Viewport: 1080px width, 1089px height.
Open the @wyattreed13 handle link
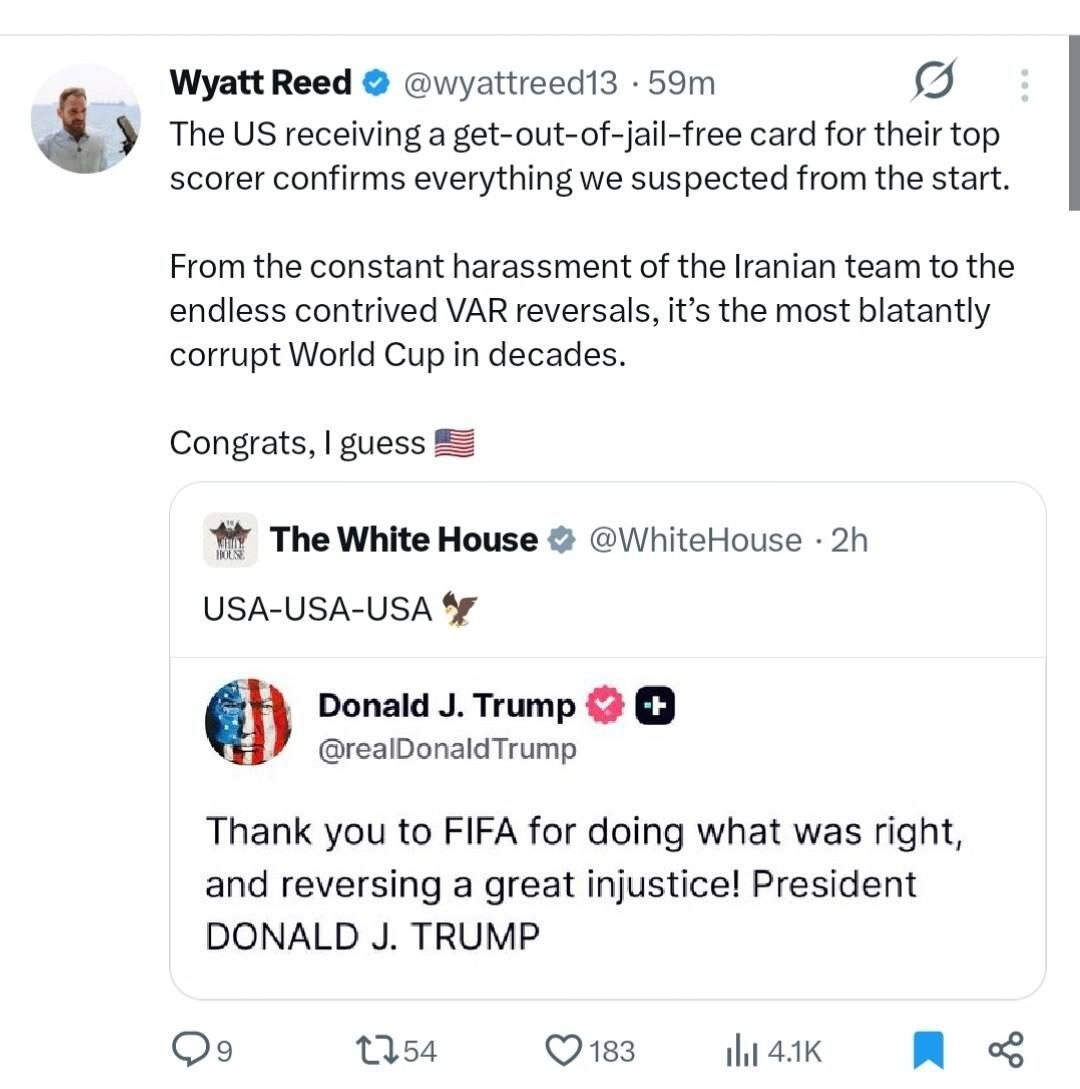coord(510,83)
